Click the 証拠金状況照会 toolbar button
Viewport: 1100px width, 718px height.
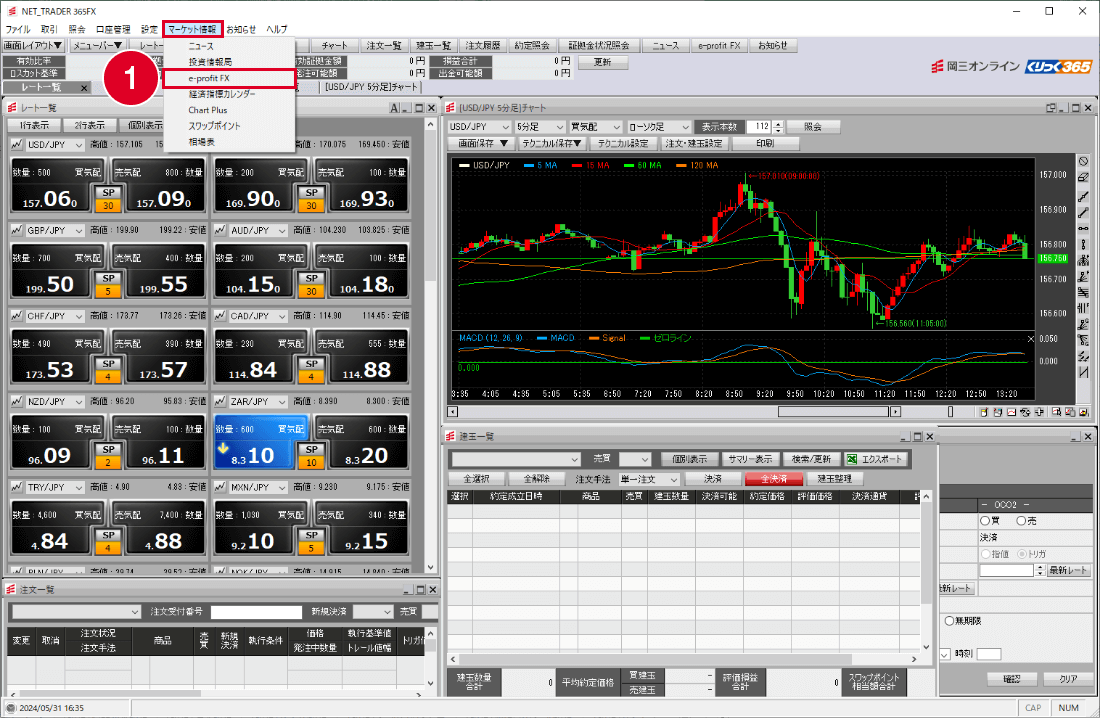click(x=598, y=46)
